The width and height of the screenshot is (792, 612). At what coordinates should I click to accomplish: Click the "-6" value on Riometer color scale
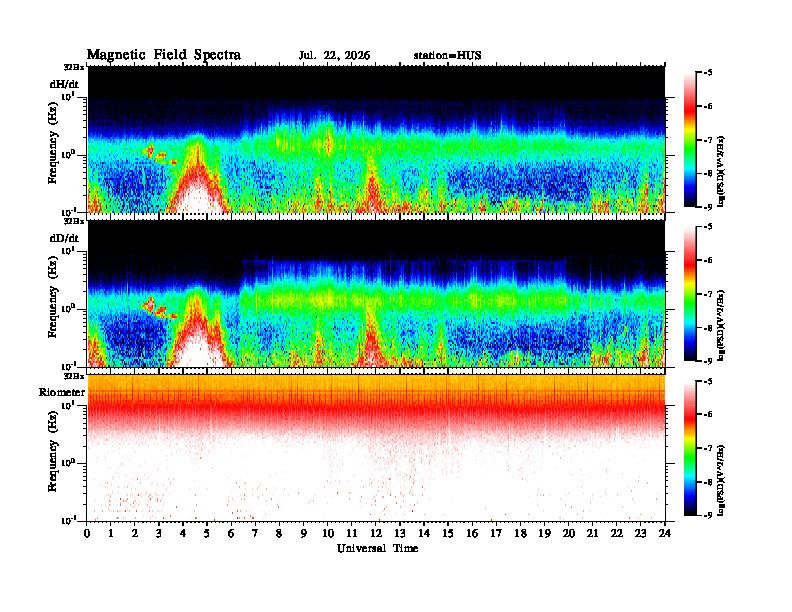pos(707,414)
